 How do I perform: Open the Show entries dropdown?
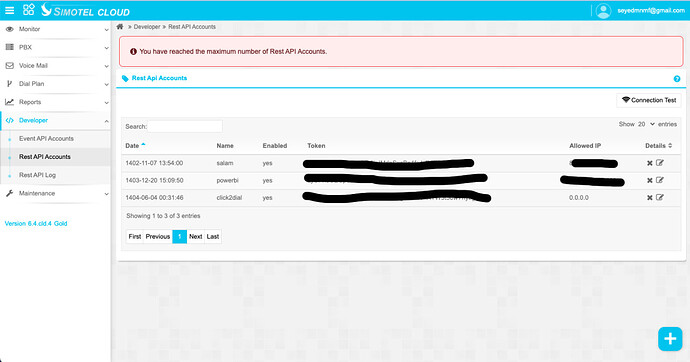pyautogui.click(x=646, y=124)
